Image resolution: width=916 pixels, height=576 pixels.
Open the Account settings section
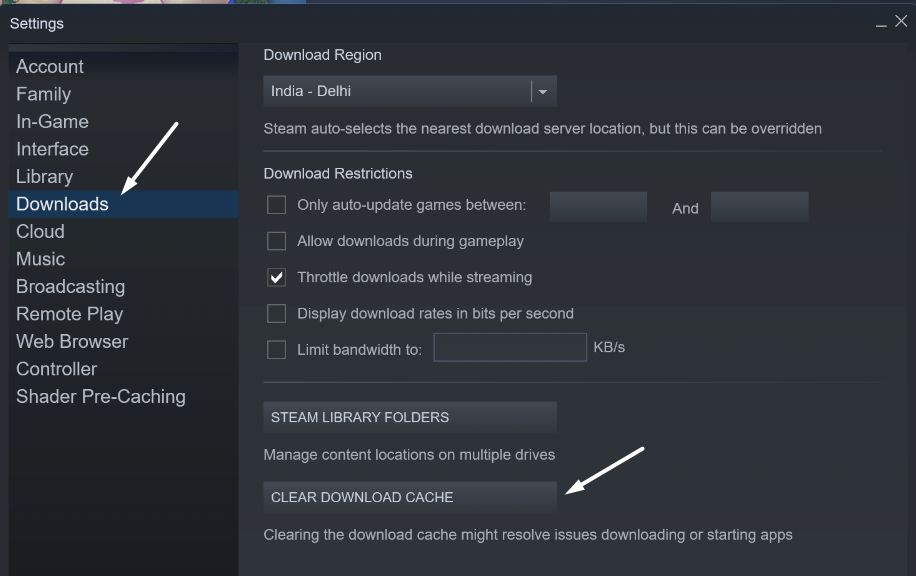(x=50, y=67)
